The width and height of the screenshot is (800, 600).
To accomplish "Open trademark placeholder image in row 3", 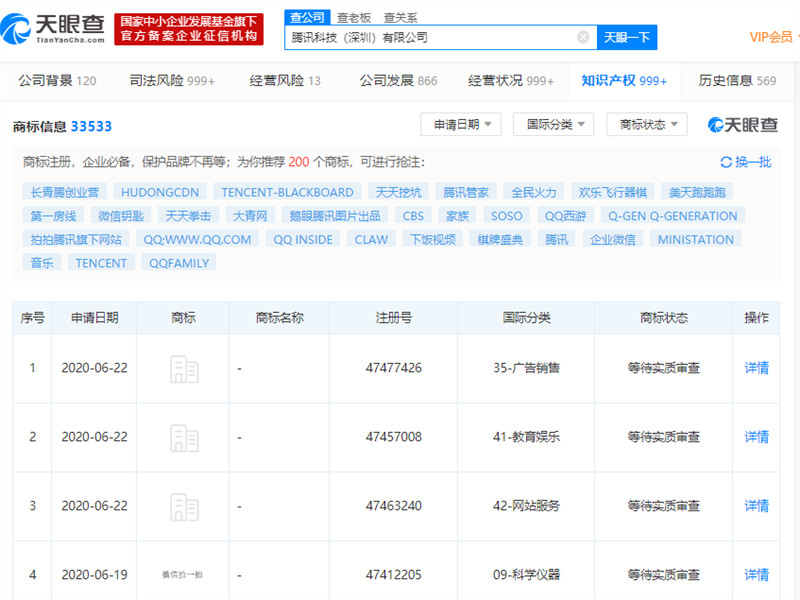I will (x=184, y=507).
